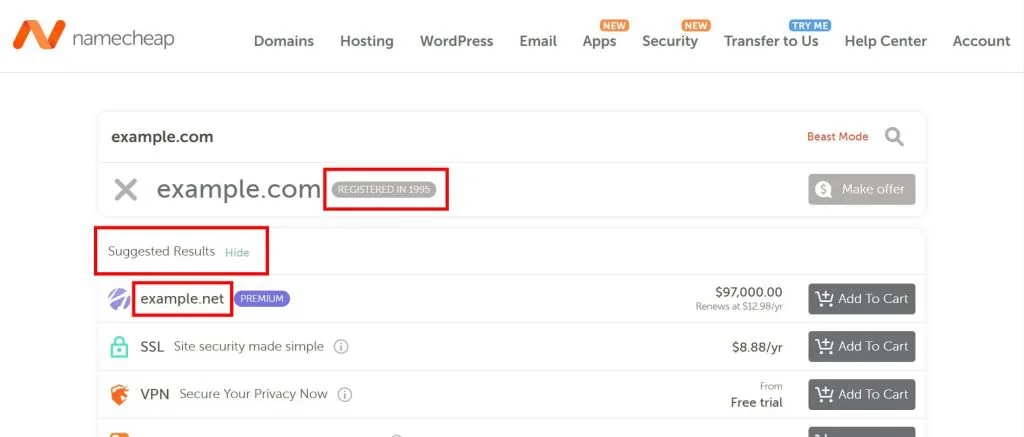
Task: Click the magnifier search icon
Action: (x=894, y=137)
